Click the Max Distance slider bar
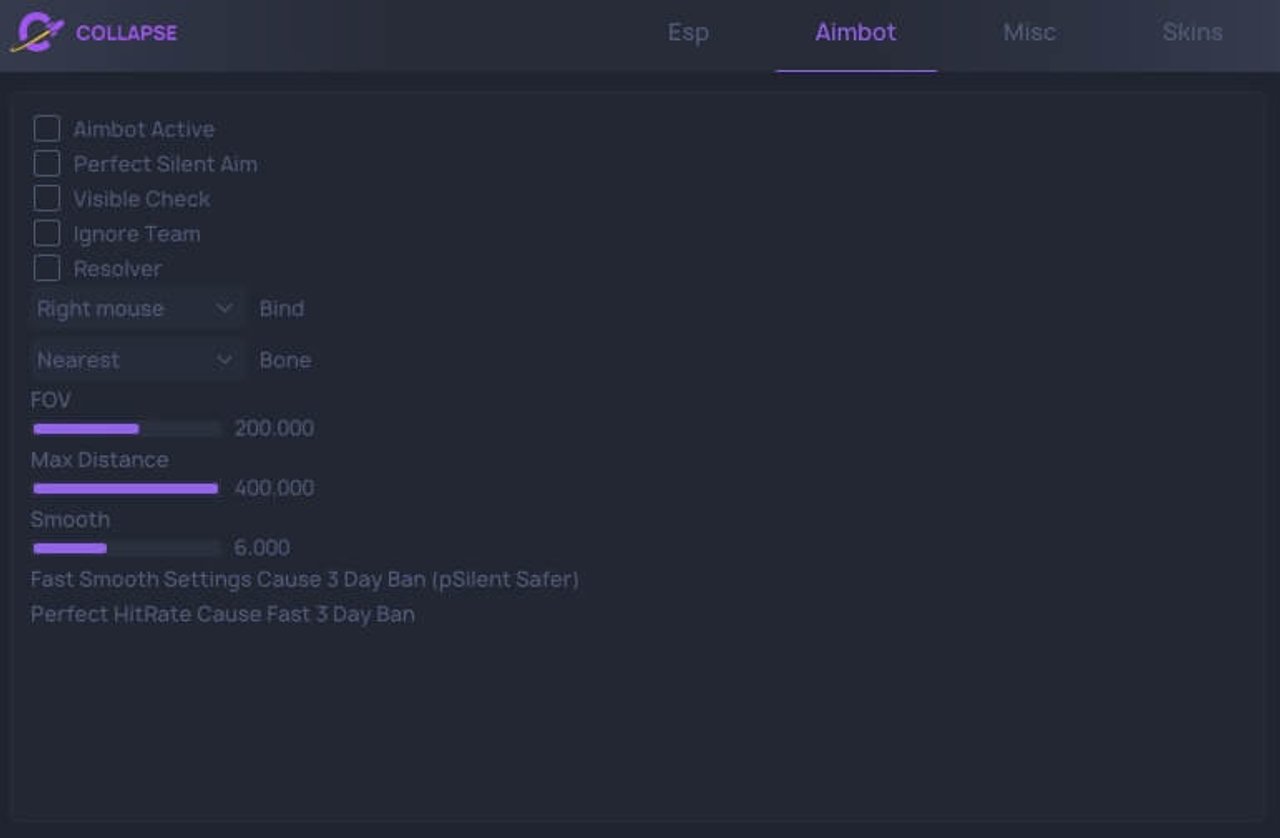Image resolution: width=1280 pixels, height=838 pixels. tap(126, 489)
